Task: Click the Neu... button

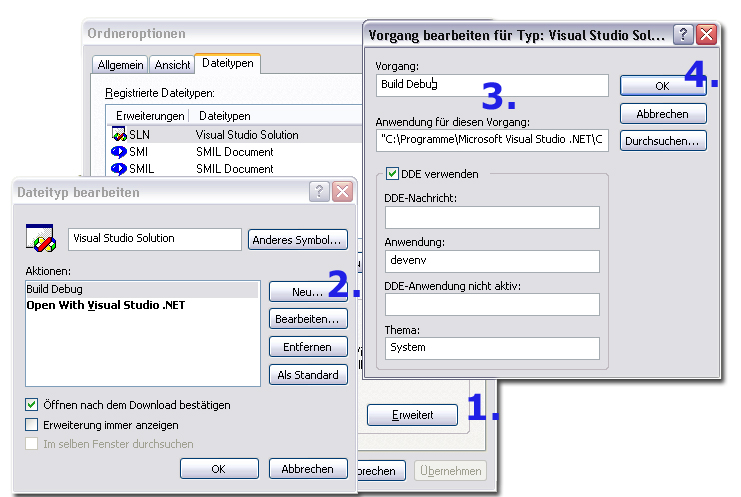Action: tap(308, 292)
